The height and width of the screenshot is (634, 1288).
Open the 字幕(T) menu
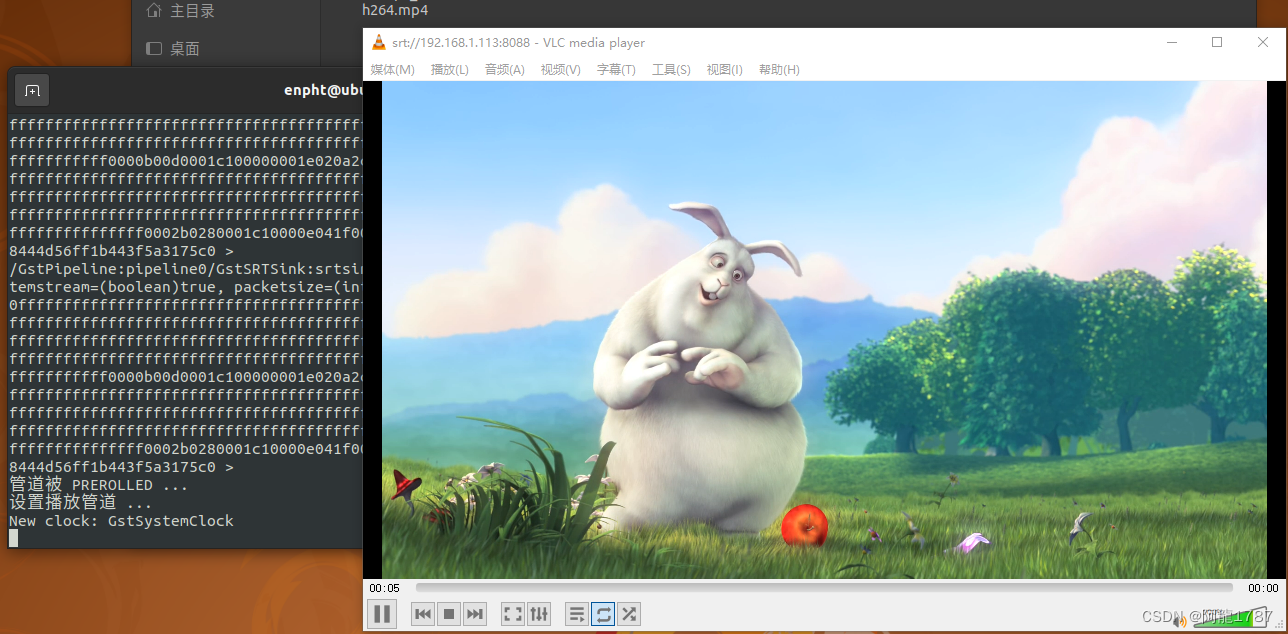[x=616, y=70]
